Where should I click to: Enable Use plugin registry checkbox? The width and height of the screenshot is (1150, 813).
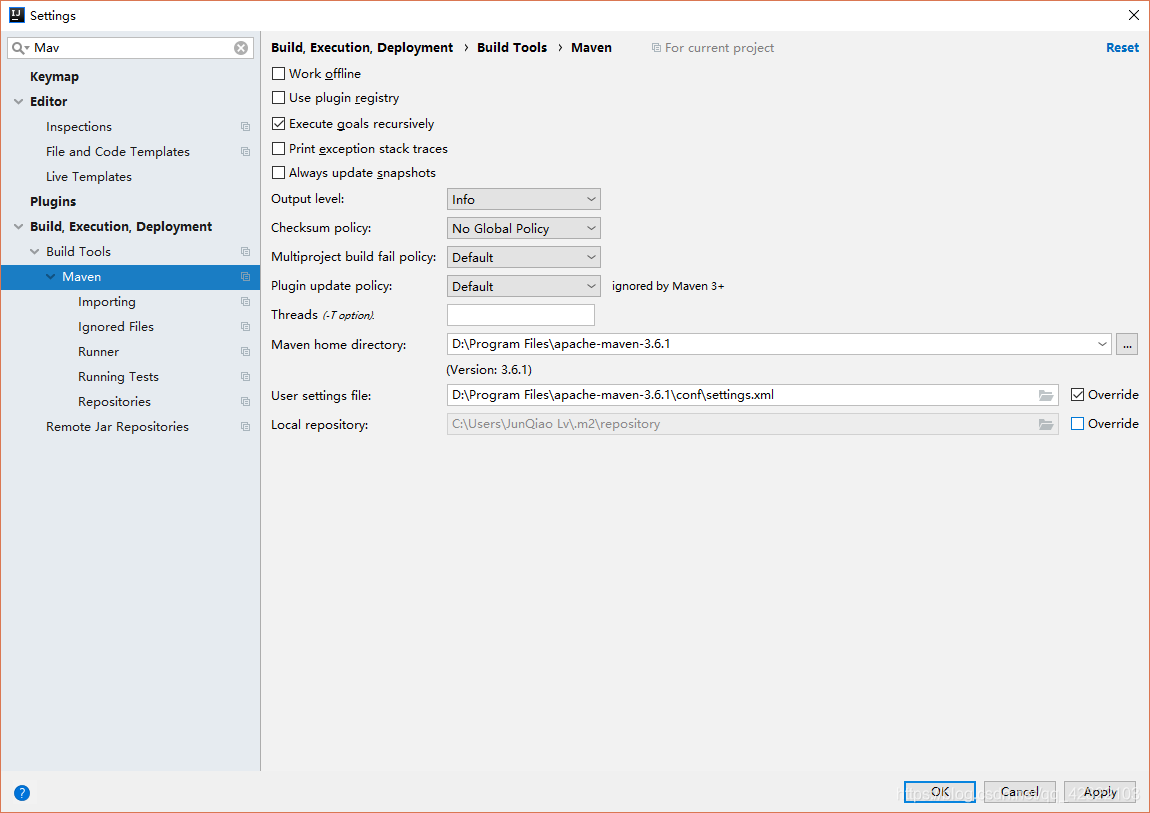click(x=279, y=98)
